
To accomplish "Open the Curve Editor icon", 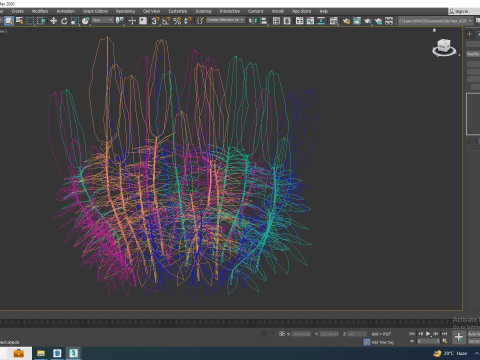I will point(310,21).
